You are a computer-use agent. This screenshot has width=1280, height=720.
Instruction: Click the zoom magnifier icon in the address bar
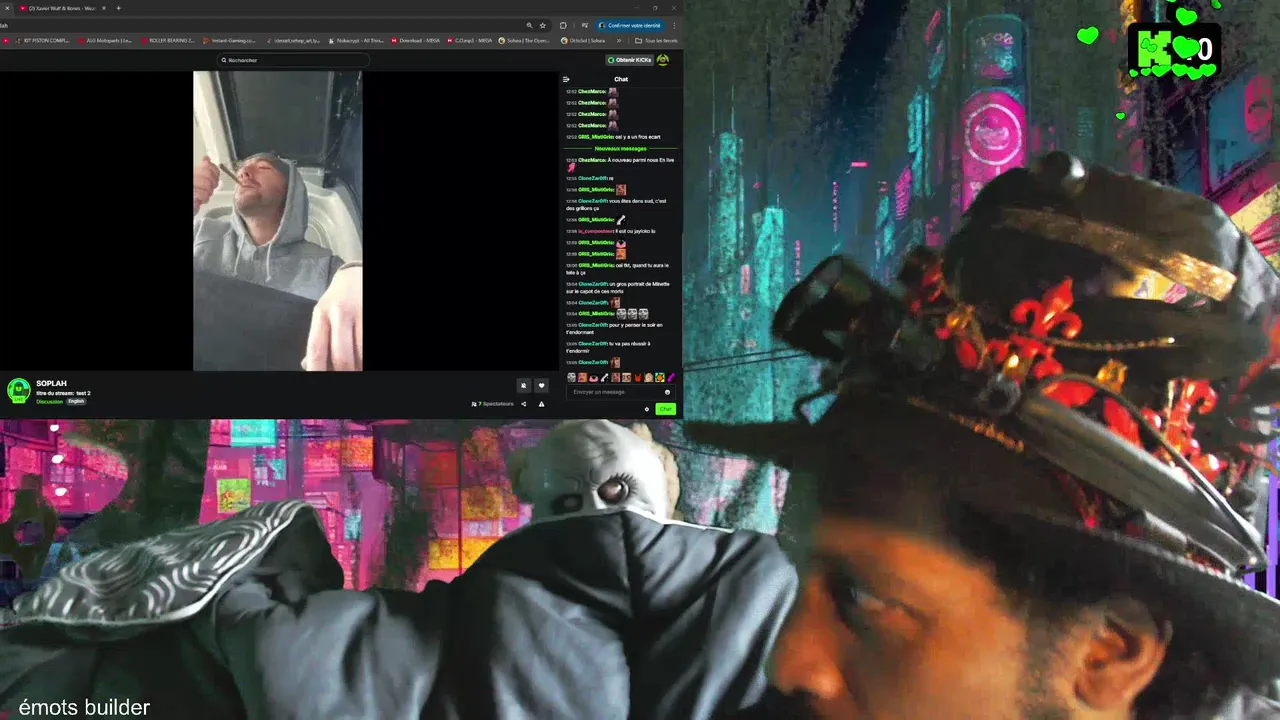[x=529, y=25]
